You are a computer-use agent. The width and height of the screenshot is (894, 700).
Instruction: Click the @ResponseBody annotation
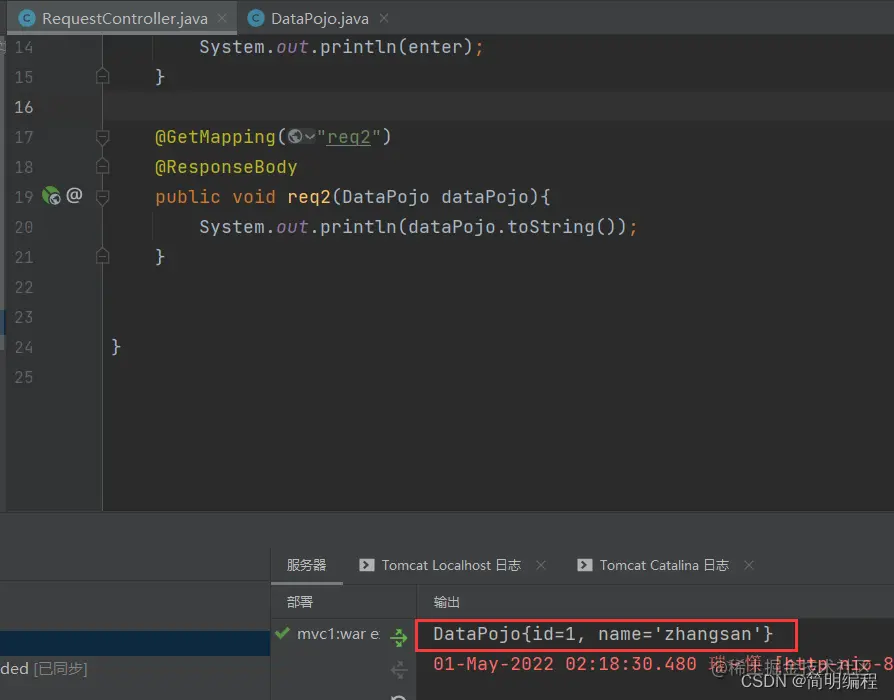pyautogui.click(x=226, y=167)
